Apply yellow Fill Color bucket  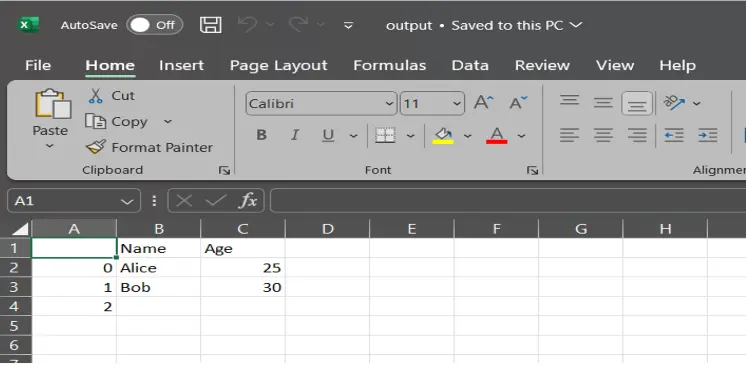pos(443,136)
